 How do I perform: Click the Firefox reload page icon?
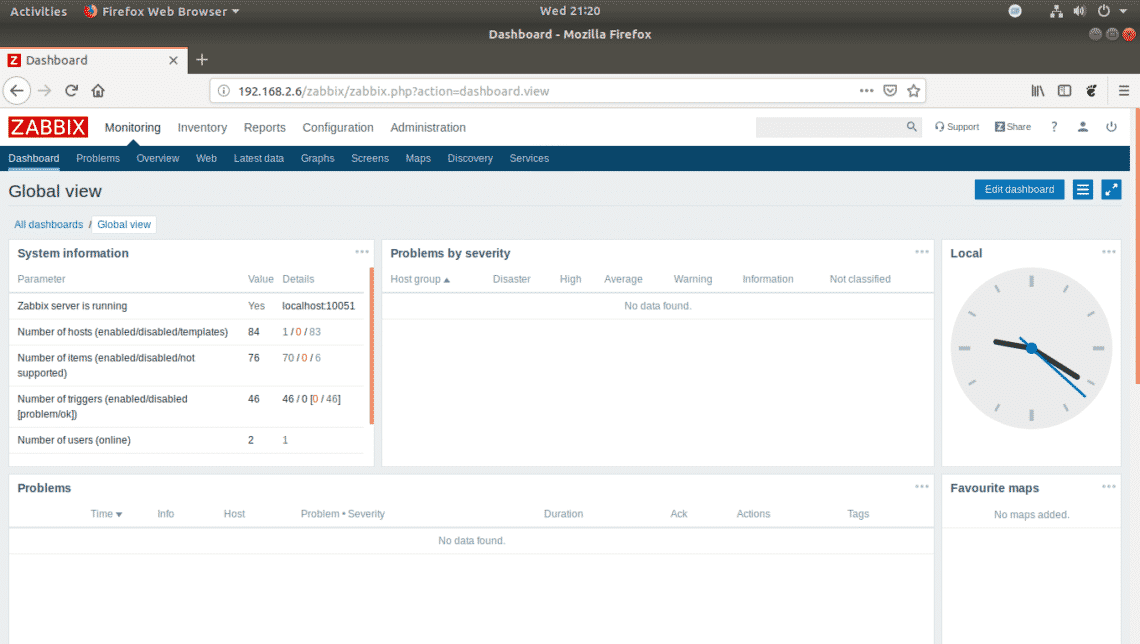[x=72, y=90]
